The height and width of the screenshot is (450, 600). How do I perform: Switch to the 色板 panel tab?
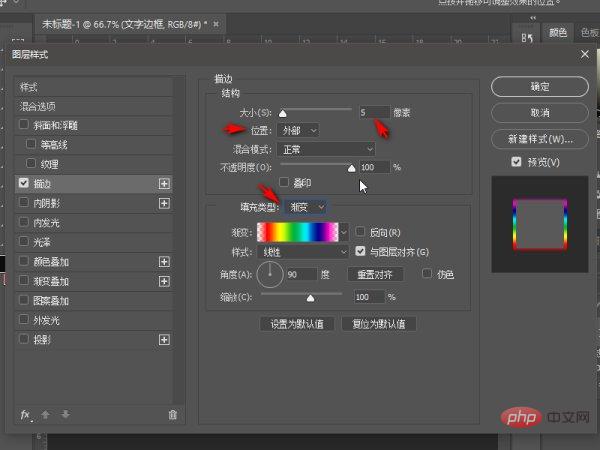click(589, 33)
